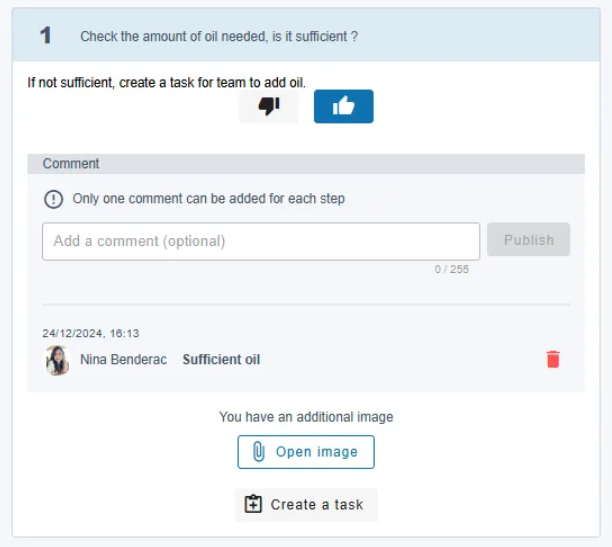This screenshot has width=612, height=547.
Task: Mark step as failed with thumbs down
Action: point(269,106)
